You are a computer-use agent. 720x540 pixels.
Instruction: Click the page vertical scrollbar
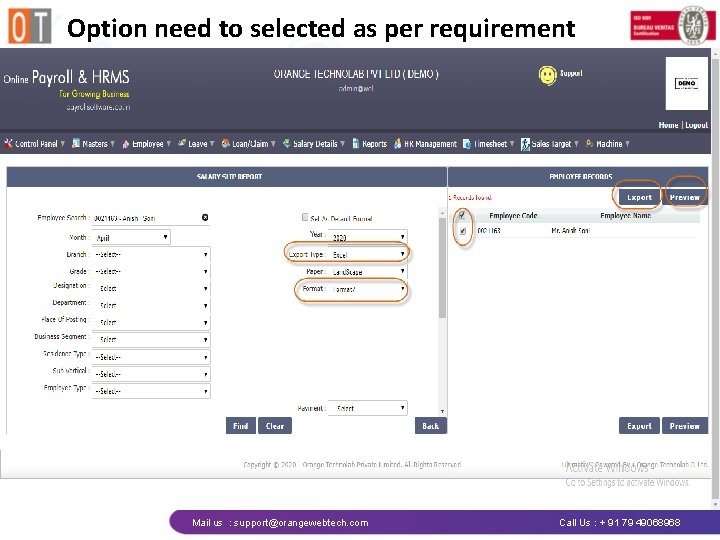(x=715, y=278)
